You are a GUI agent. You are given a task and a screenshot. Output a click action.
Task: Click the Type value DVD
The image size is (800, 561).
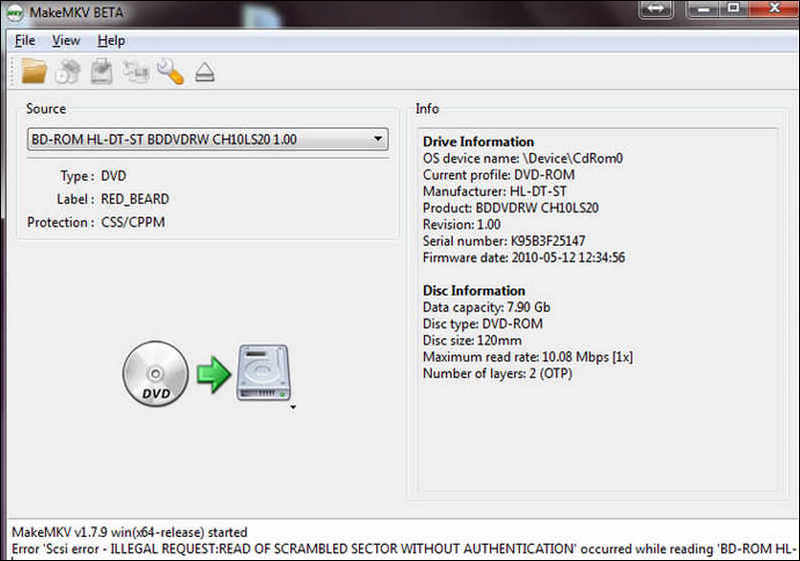tap(113, 176)
